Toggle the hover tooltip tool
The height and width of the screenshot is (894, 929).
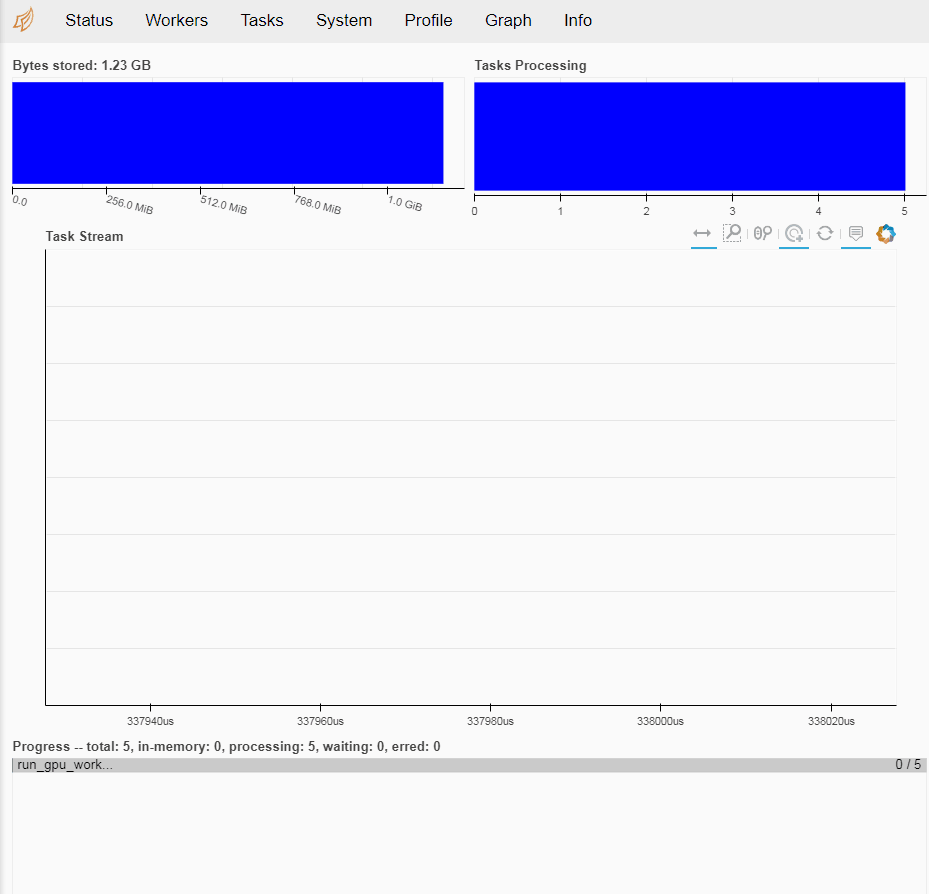click(856, 233)
